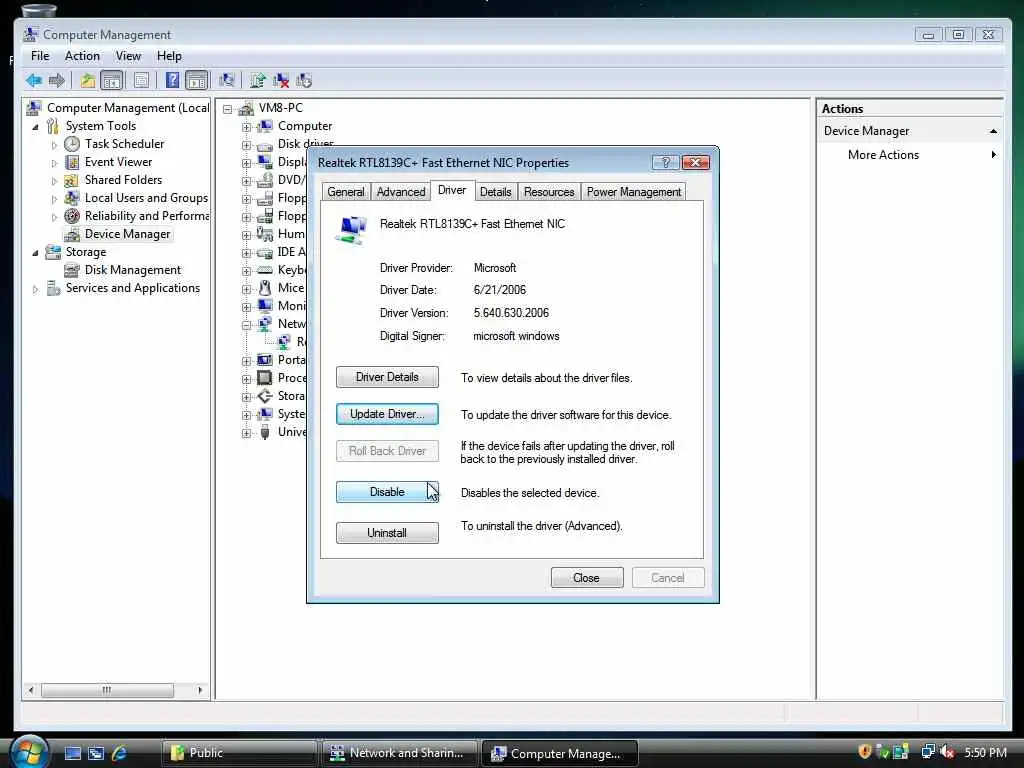Collapse the Storage tree node
1024x768 pixels.
click(x=35, y=253)
